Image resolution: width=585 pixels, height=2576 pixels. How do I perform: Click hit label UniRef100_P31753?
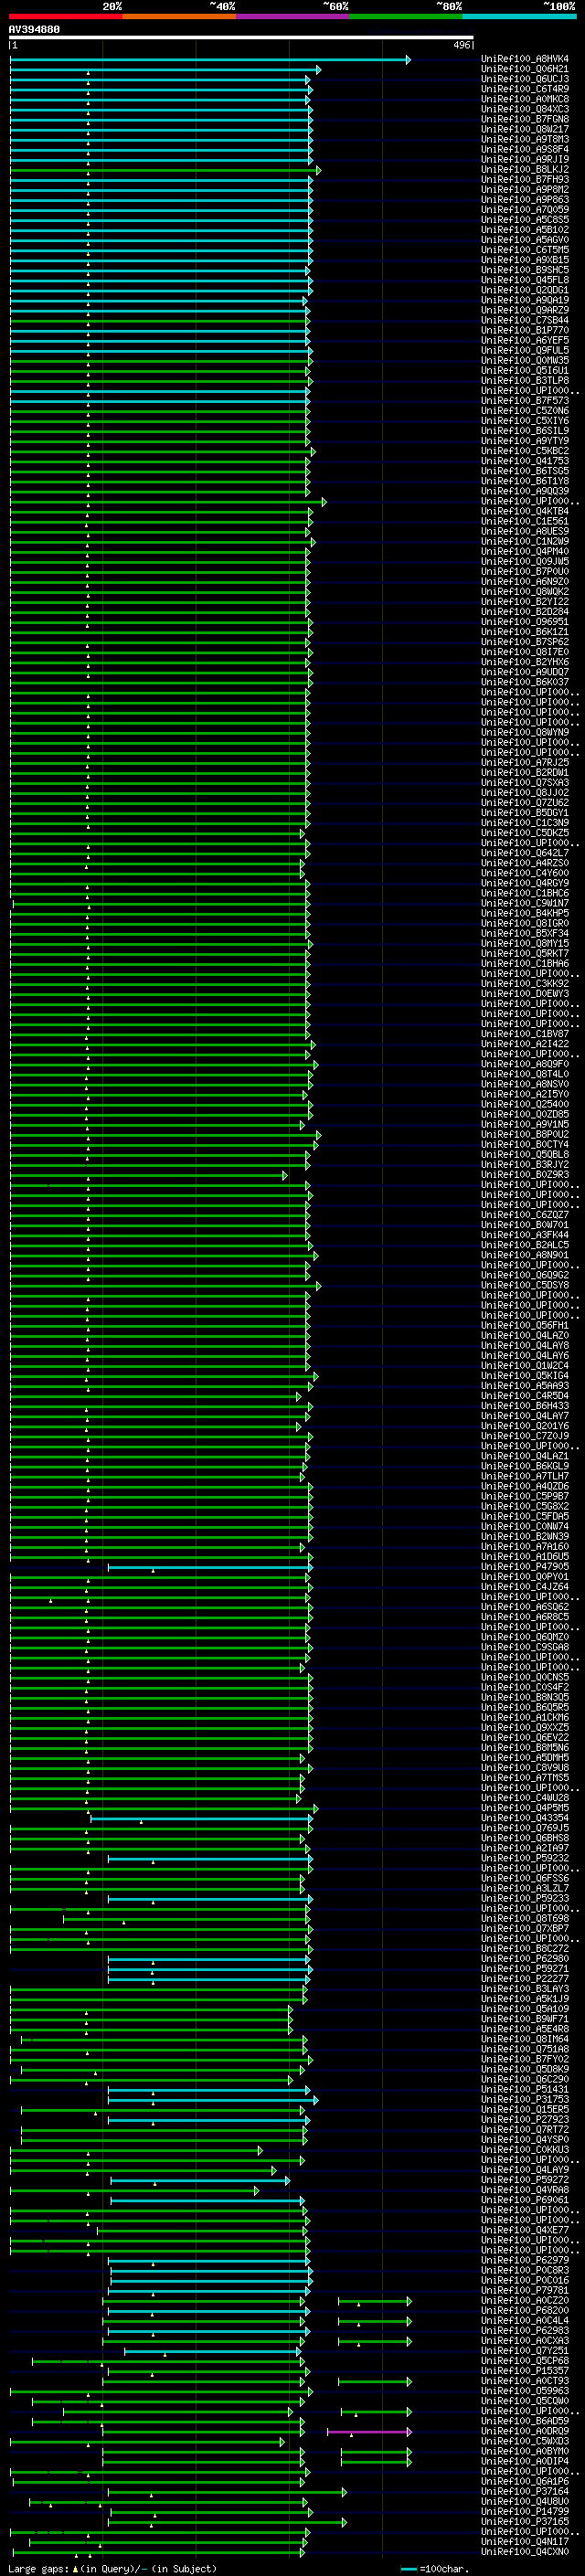(x=524, y=2099)
